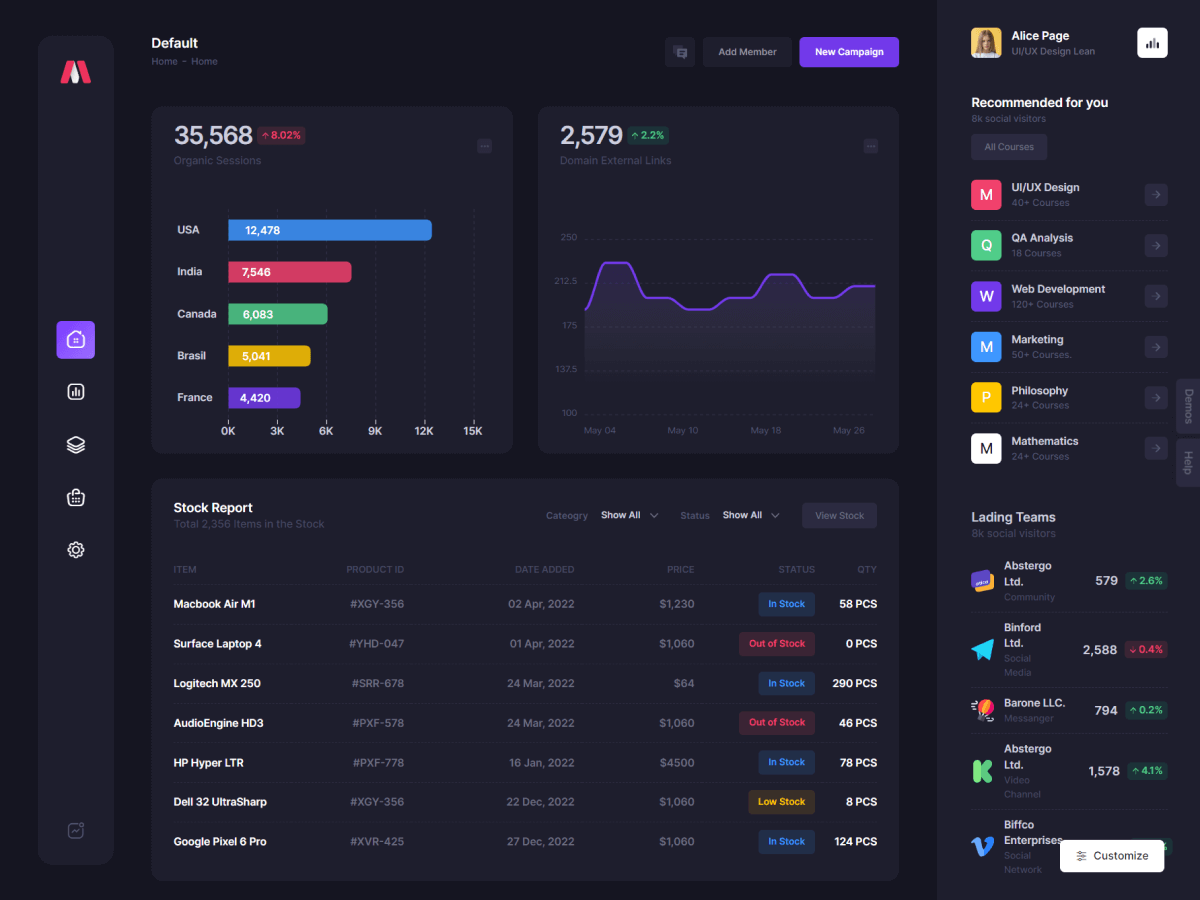Open the bar chart reports sidebar icon
Image resolution: width=1200 pixels, height=900 pixels.
76,392
